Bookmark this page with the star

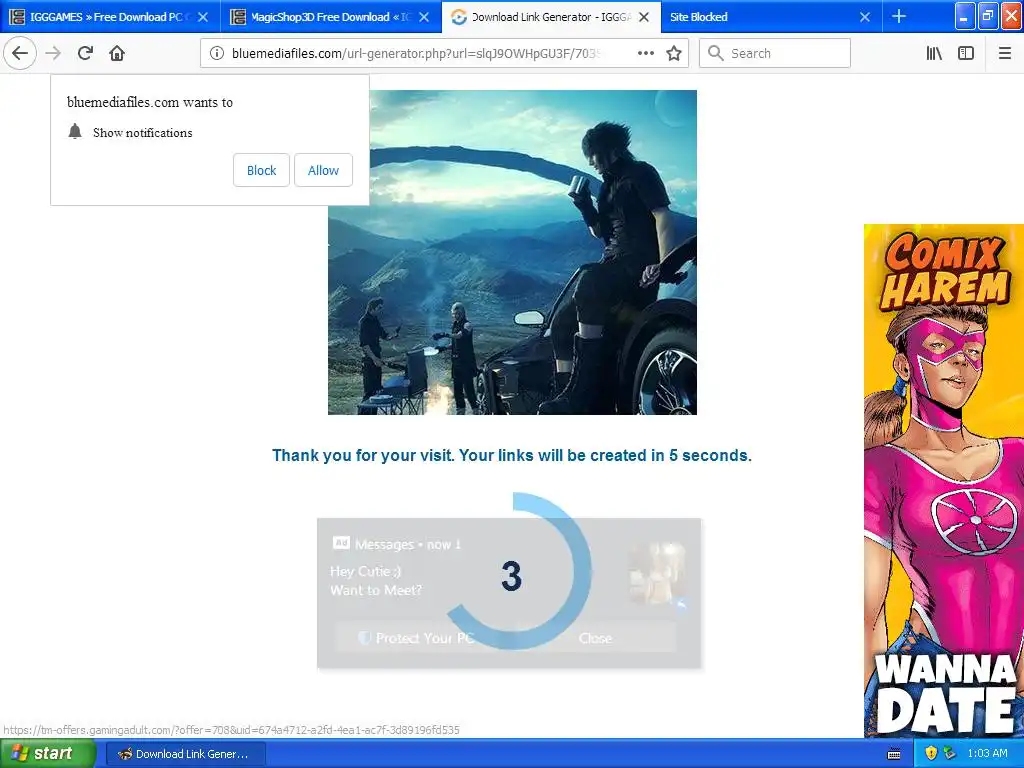pyautogui.click(x=674, y=54)
